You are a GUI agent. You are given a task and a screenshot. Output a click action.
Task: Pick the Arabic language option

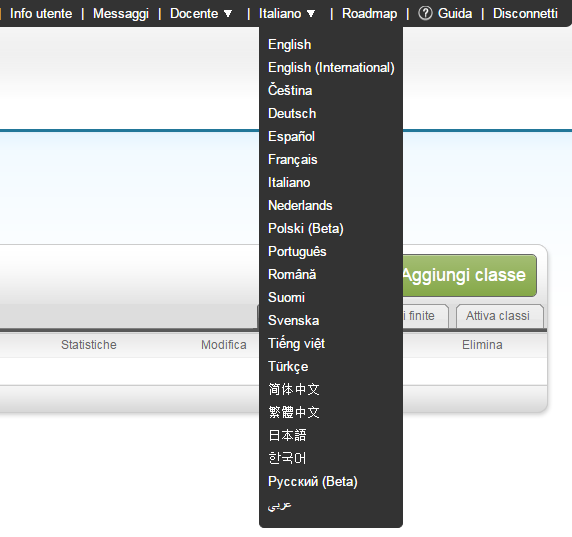point(279,505)
